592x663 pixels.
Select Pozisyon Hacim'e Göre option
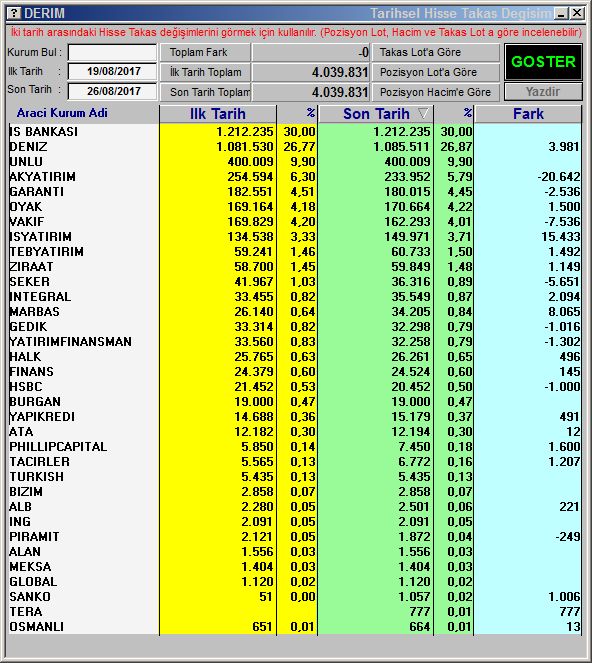pyautogui.click(x=436, y=92)
